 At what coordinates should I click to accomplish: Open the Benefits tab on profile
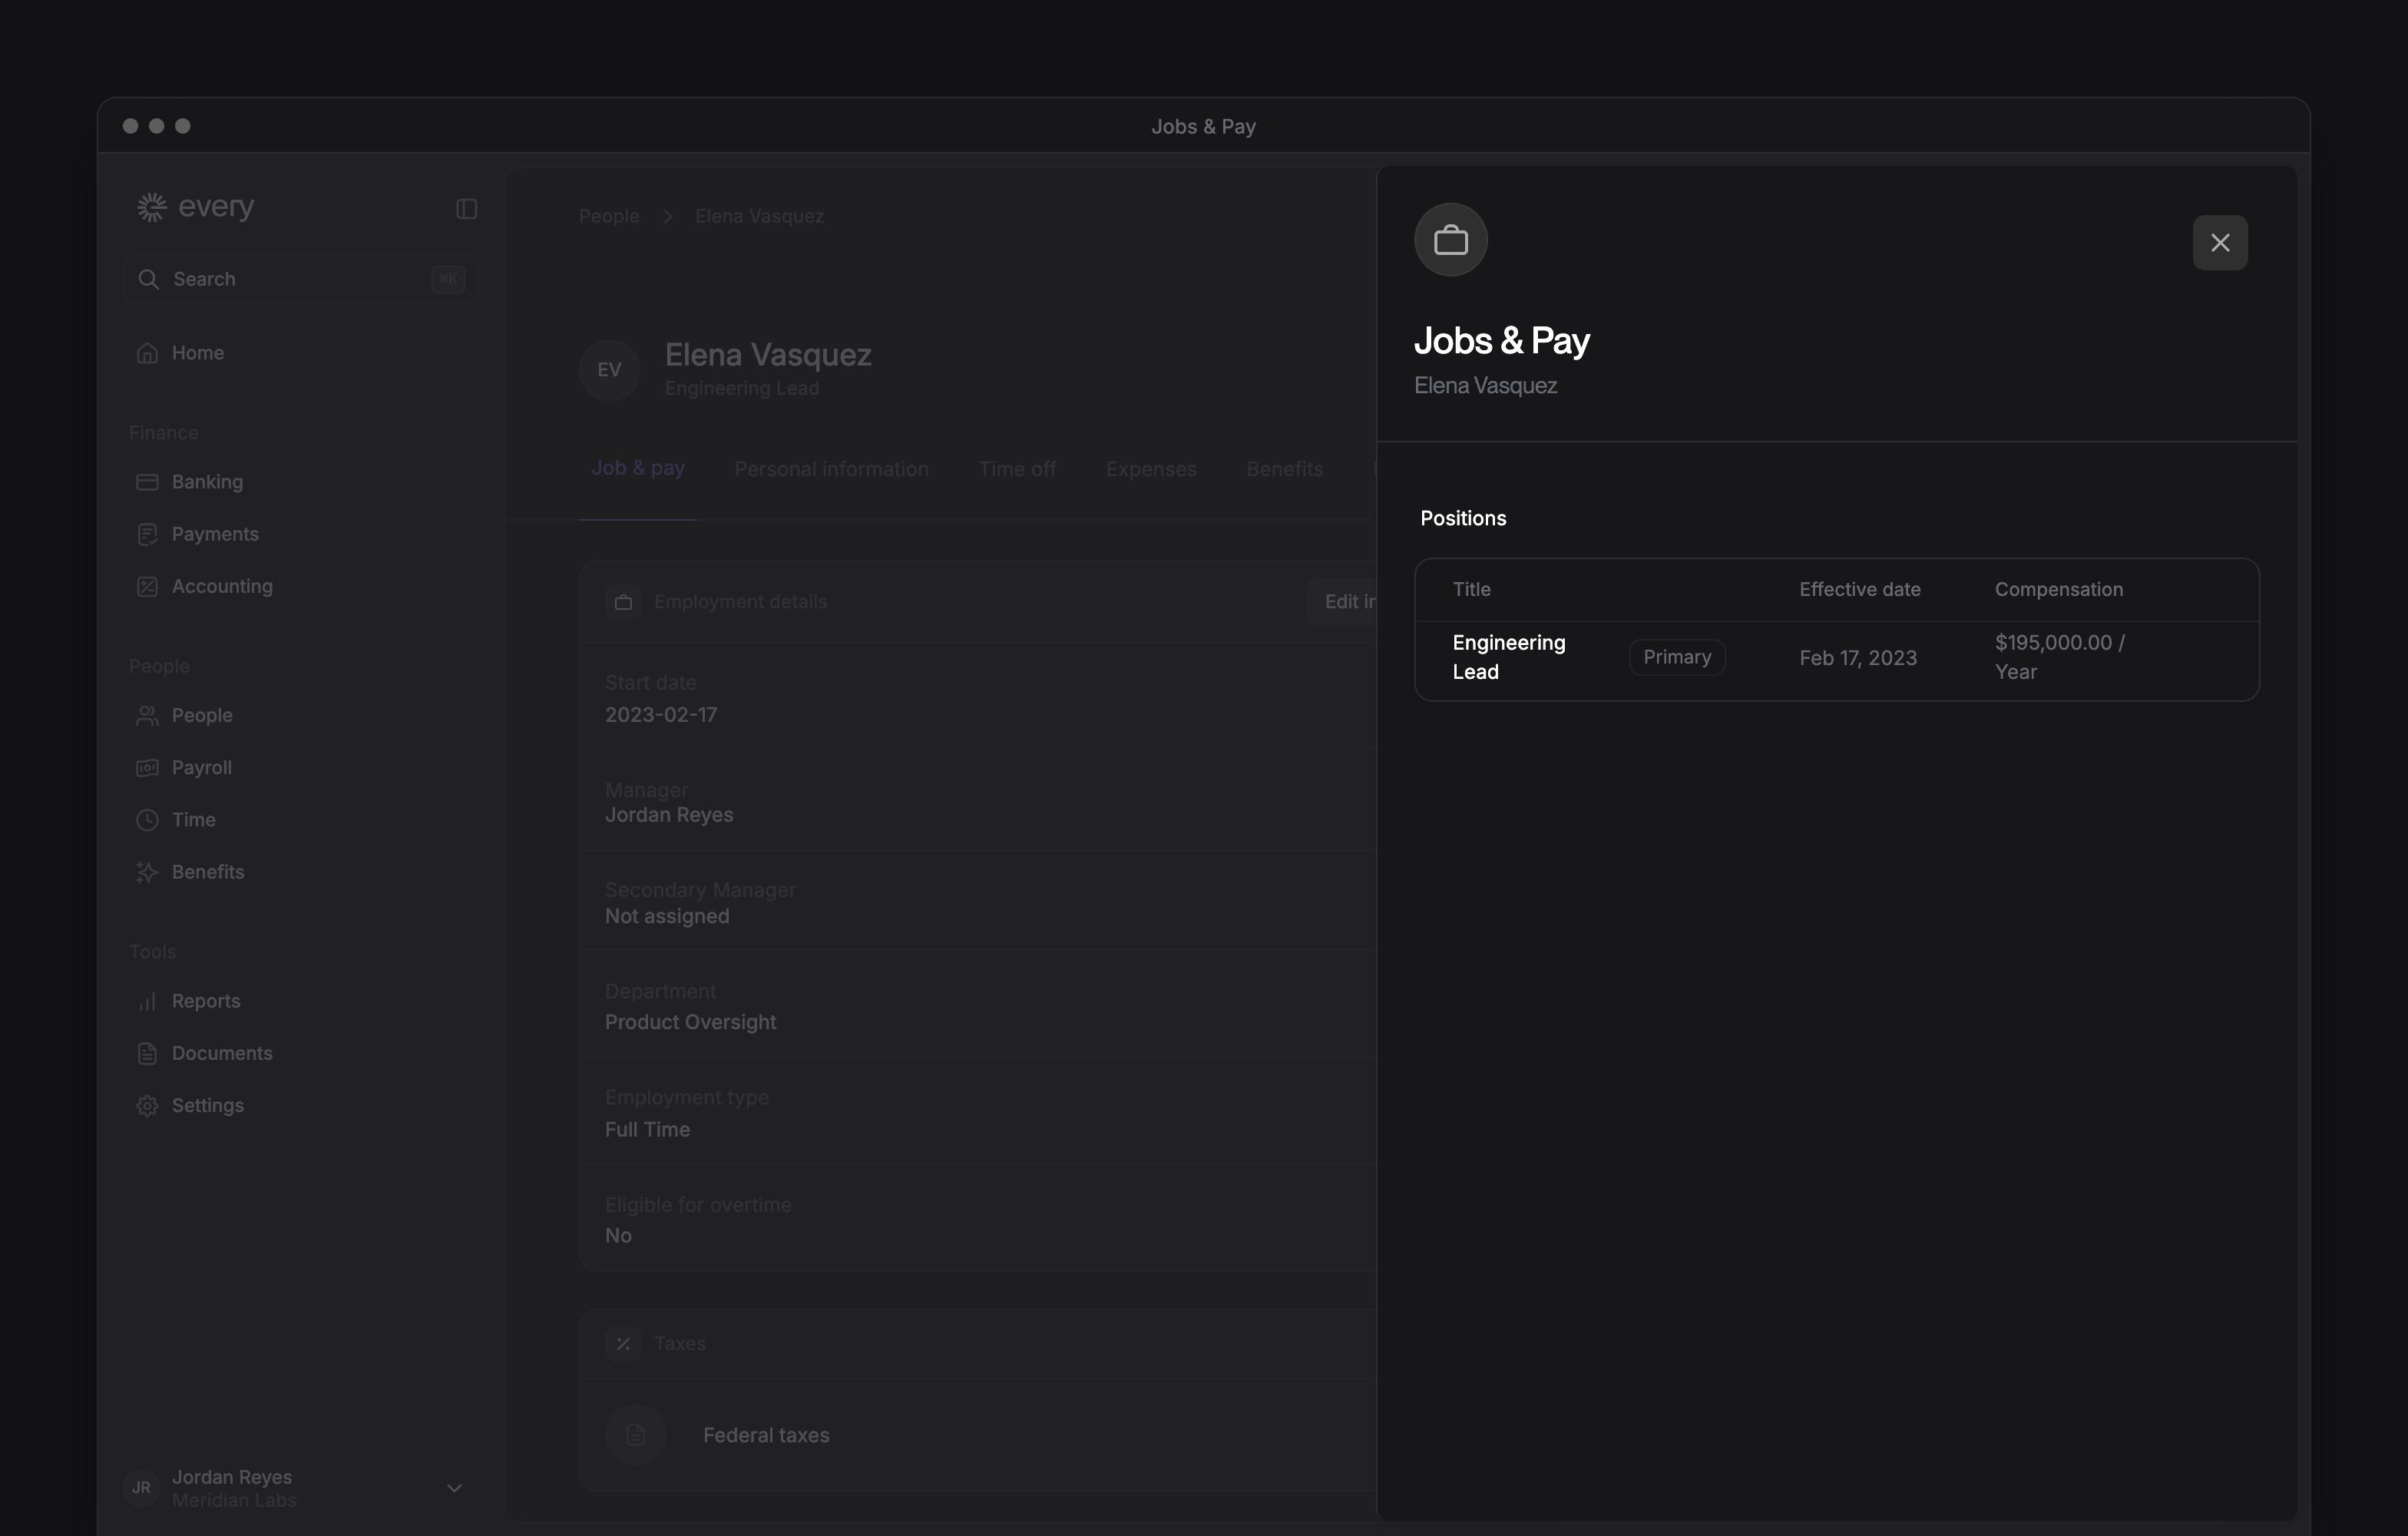[x=1284, y=469]
